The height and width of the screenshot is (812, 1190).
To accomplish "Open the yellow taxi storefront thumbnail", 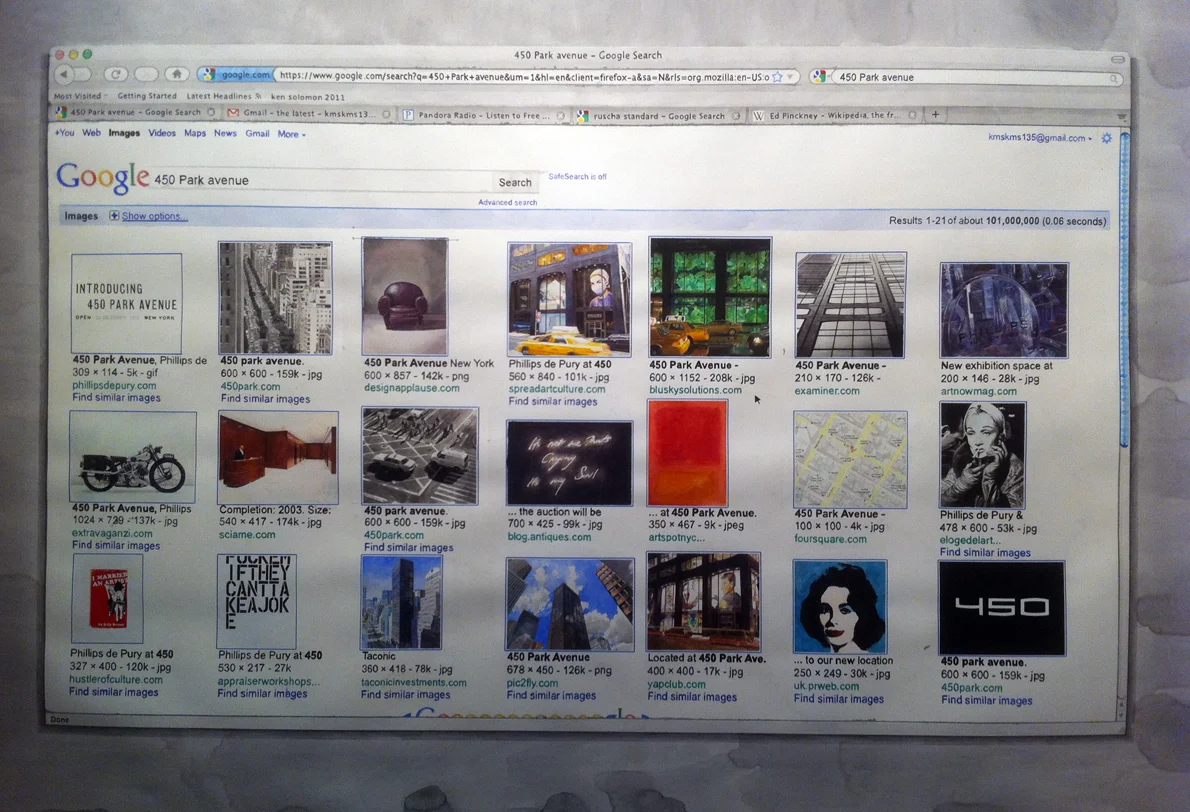I will point(569,299).
